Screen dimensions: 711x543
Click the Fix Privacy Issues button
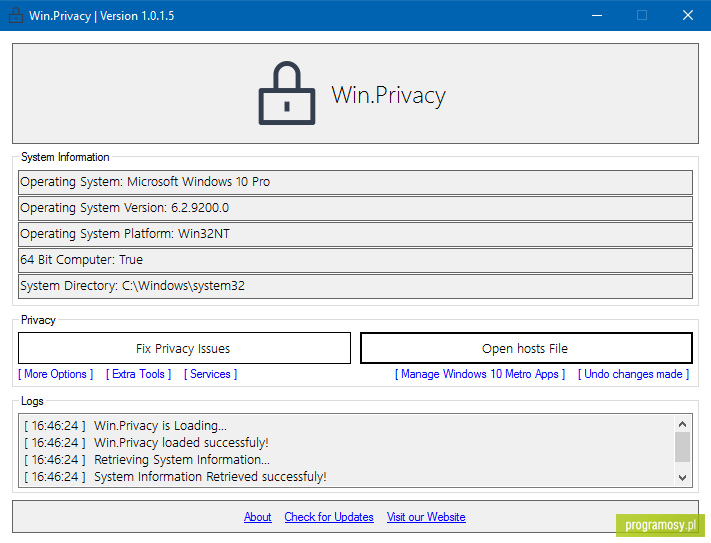pyautogui.click(x=184, y=348)
